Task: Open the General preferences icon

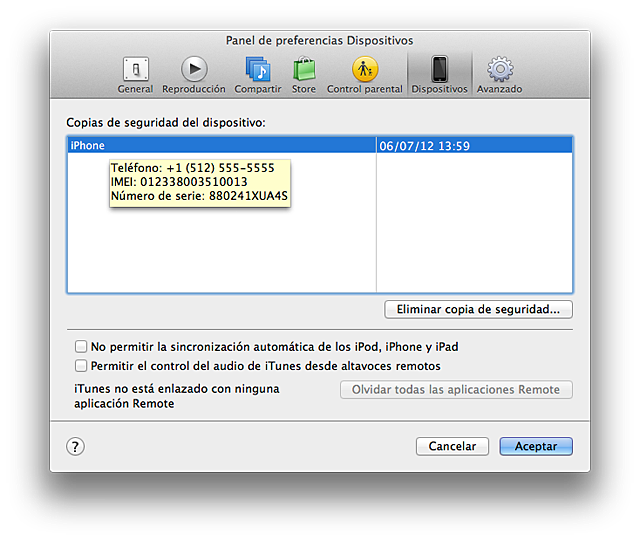Action: tap(136, 69)
